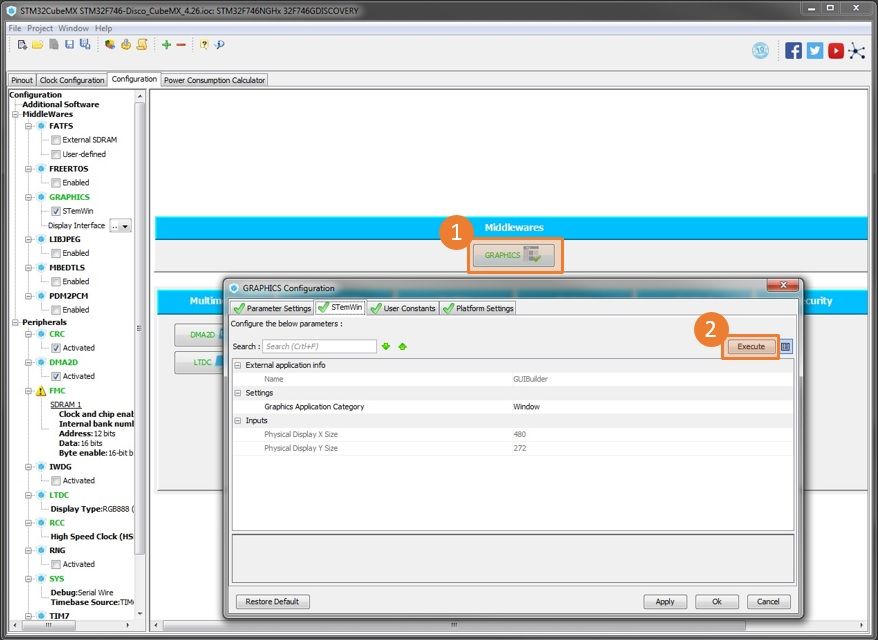Viewport: 878px width, 640px height.
Task: Click the search updates magnifier icon
Action: point(220,45)
